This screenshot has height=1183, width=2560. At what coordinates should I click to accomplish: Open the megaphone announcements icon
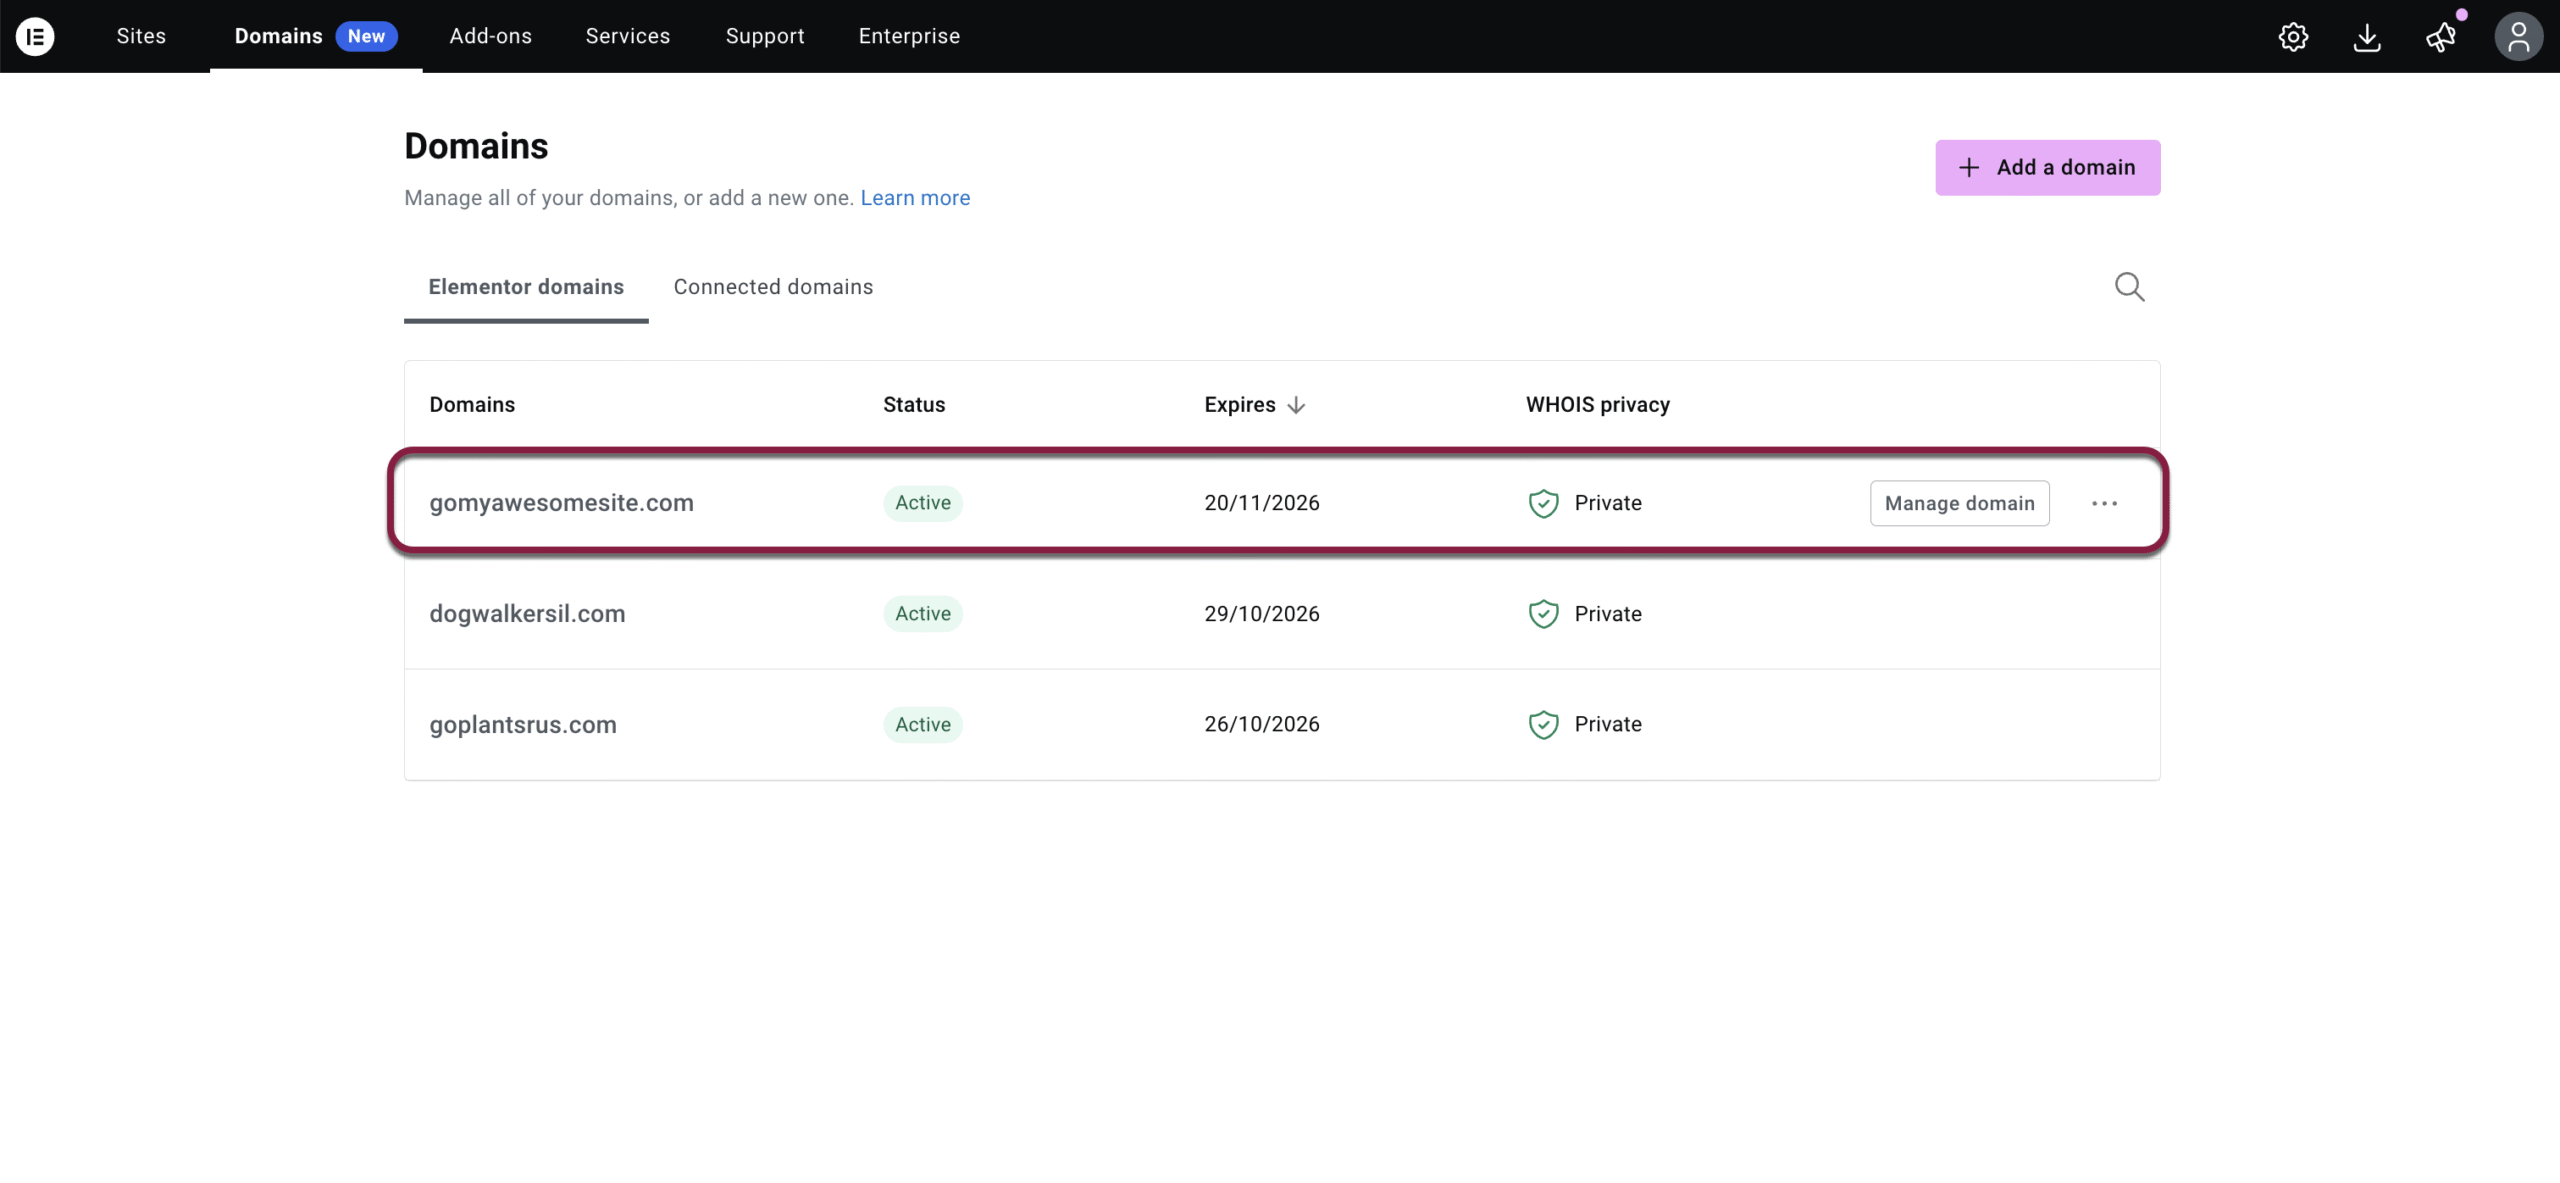[2441, 37]
